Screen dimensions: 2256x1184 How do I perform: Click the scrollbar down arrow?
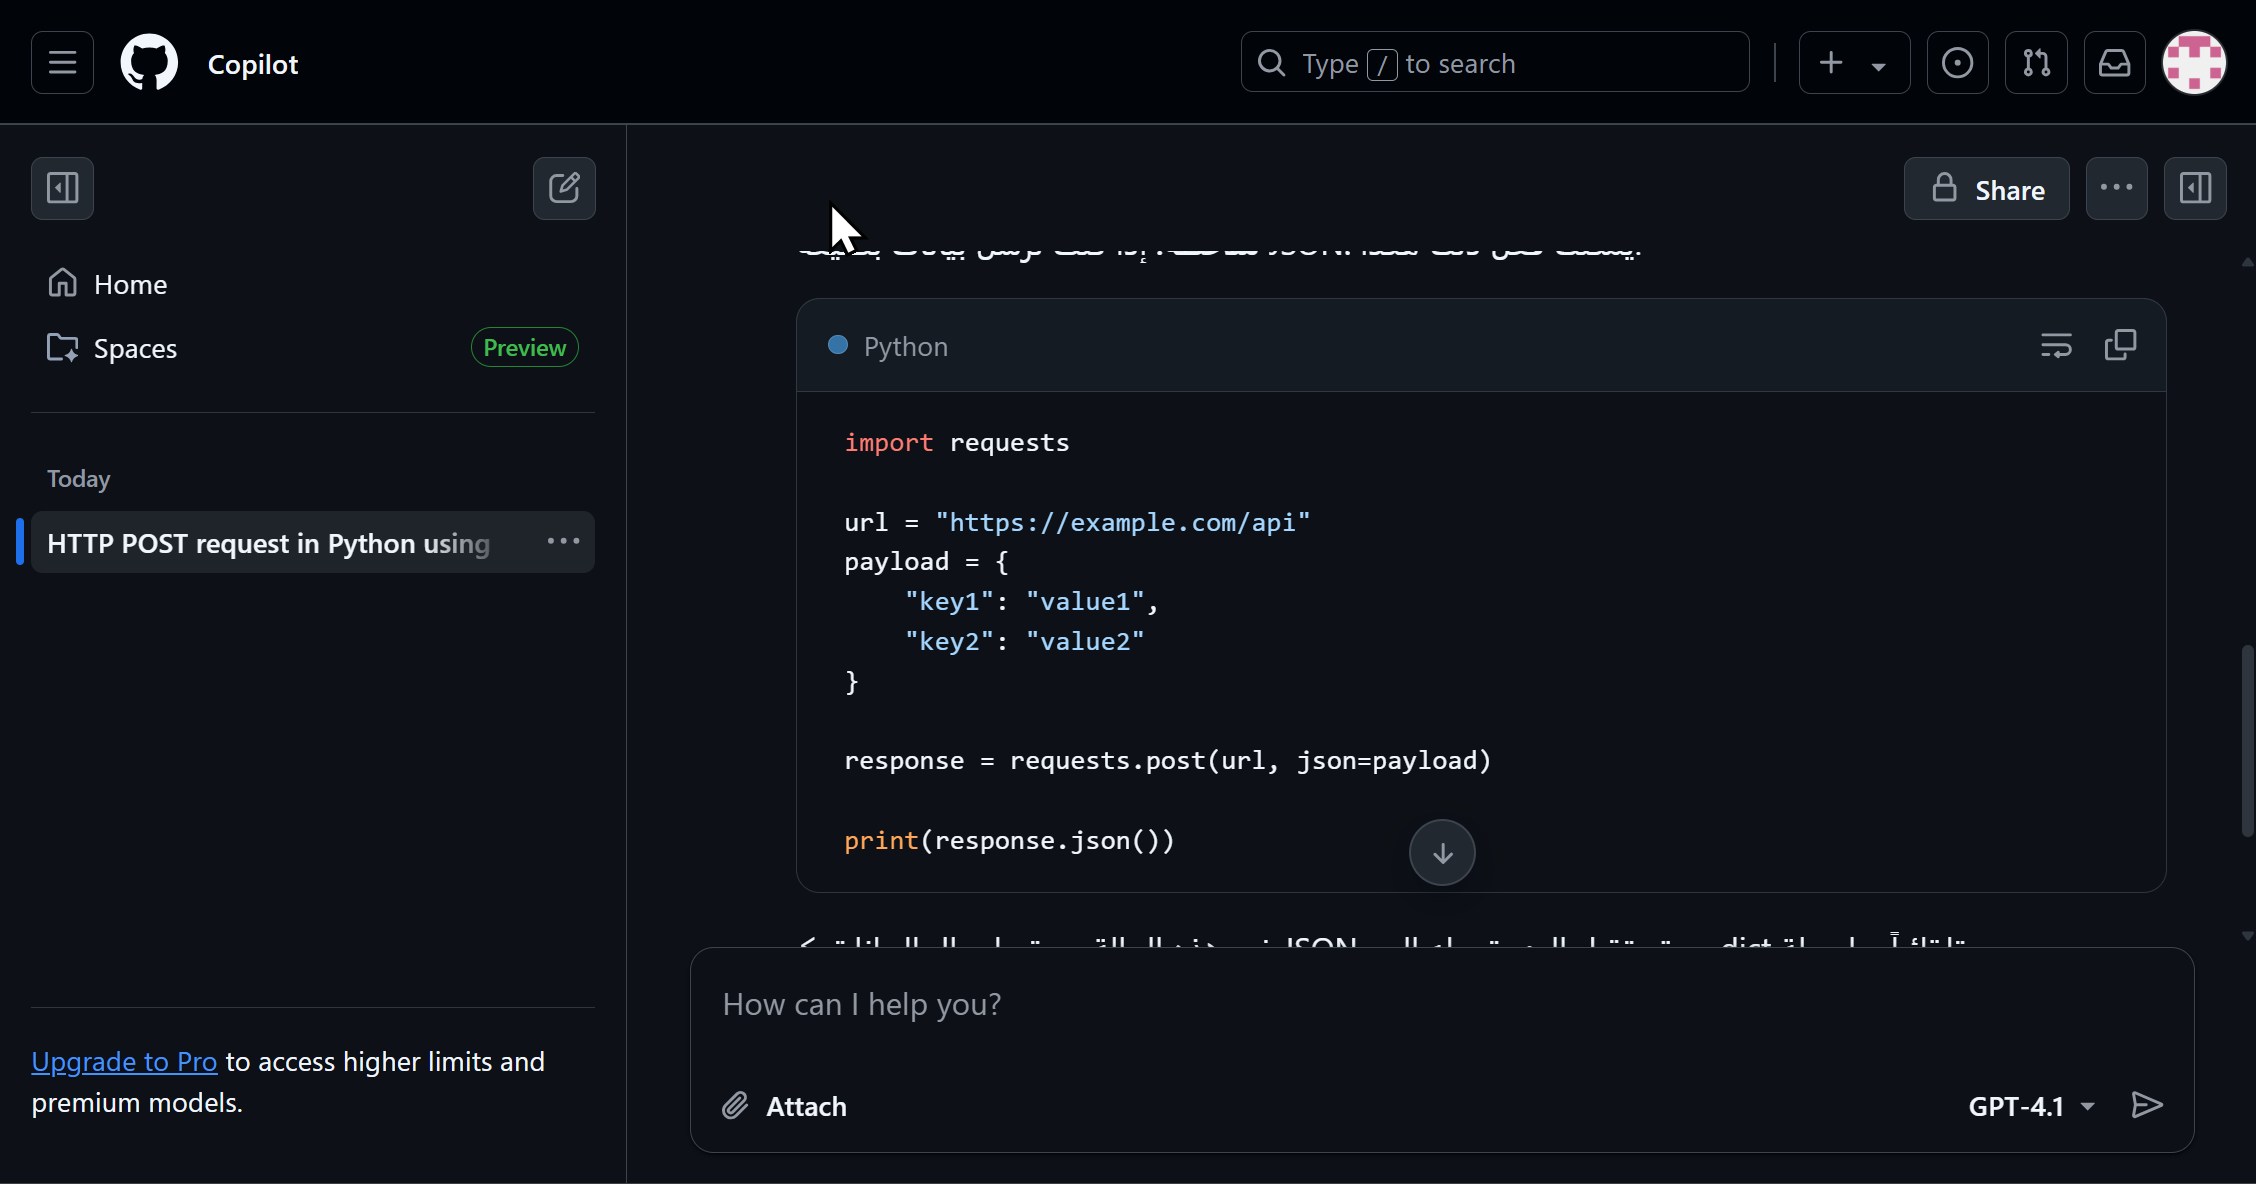pyautogui.click(x=2247, y=936)
